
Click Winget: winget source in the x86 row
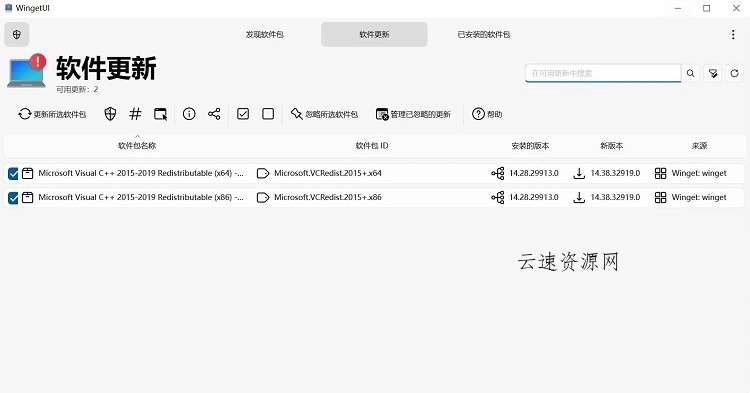699,197
